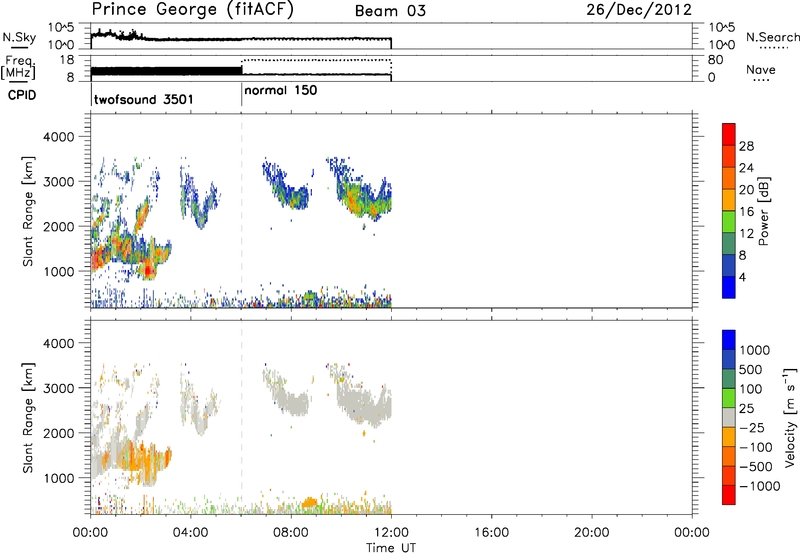
Task: Click the 'Nave' legend label
Action: point(761,70)
